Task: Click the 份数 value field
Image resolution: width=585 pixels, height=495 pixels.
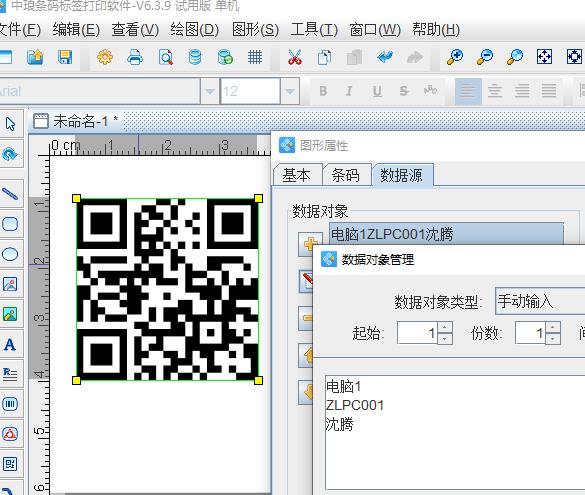Action: (530, 333)
